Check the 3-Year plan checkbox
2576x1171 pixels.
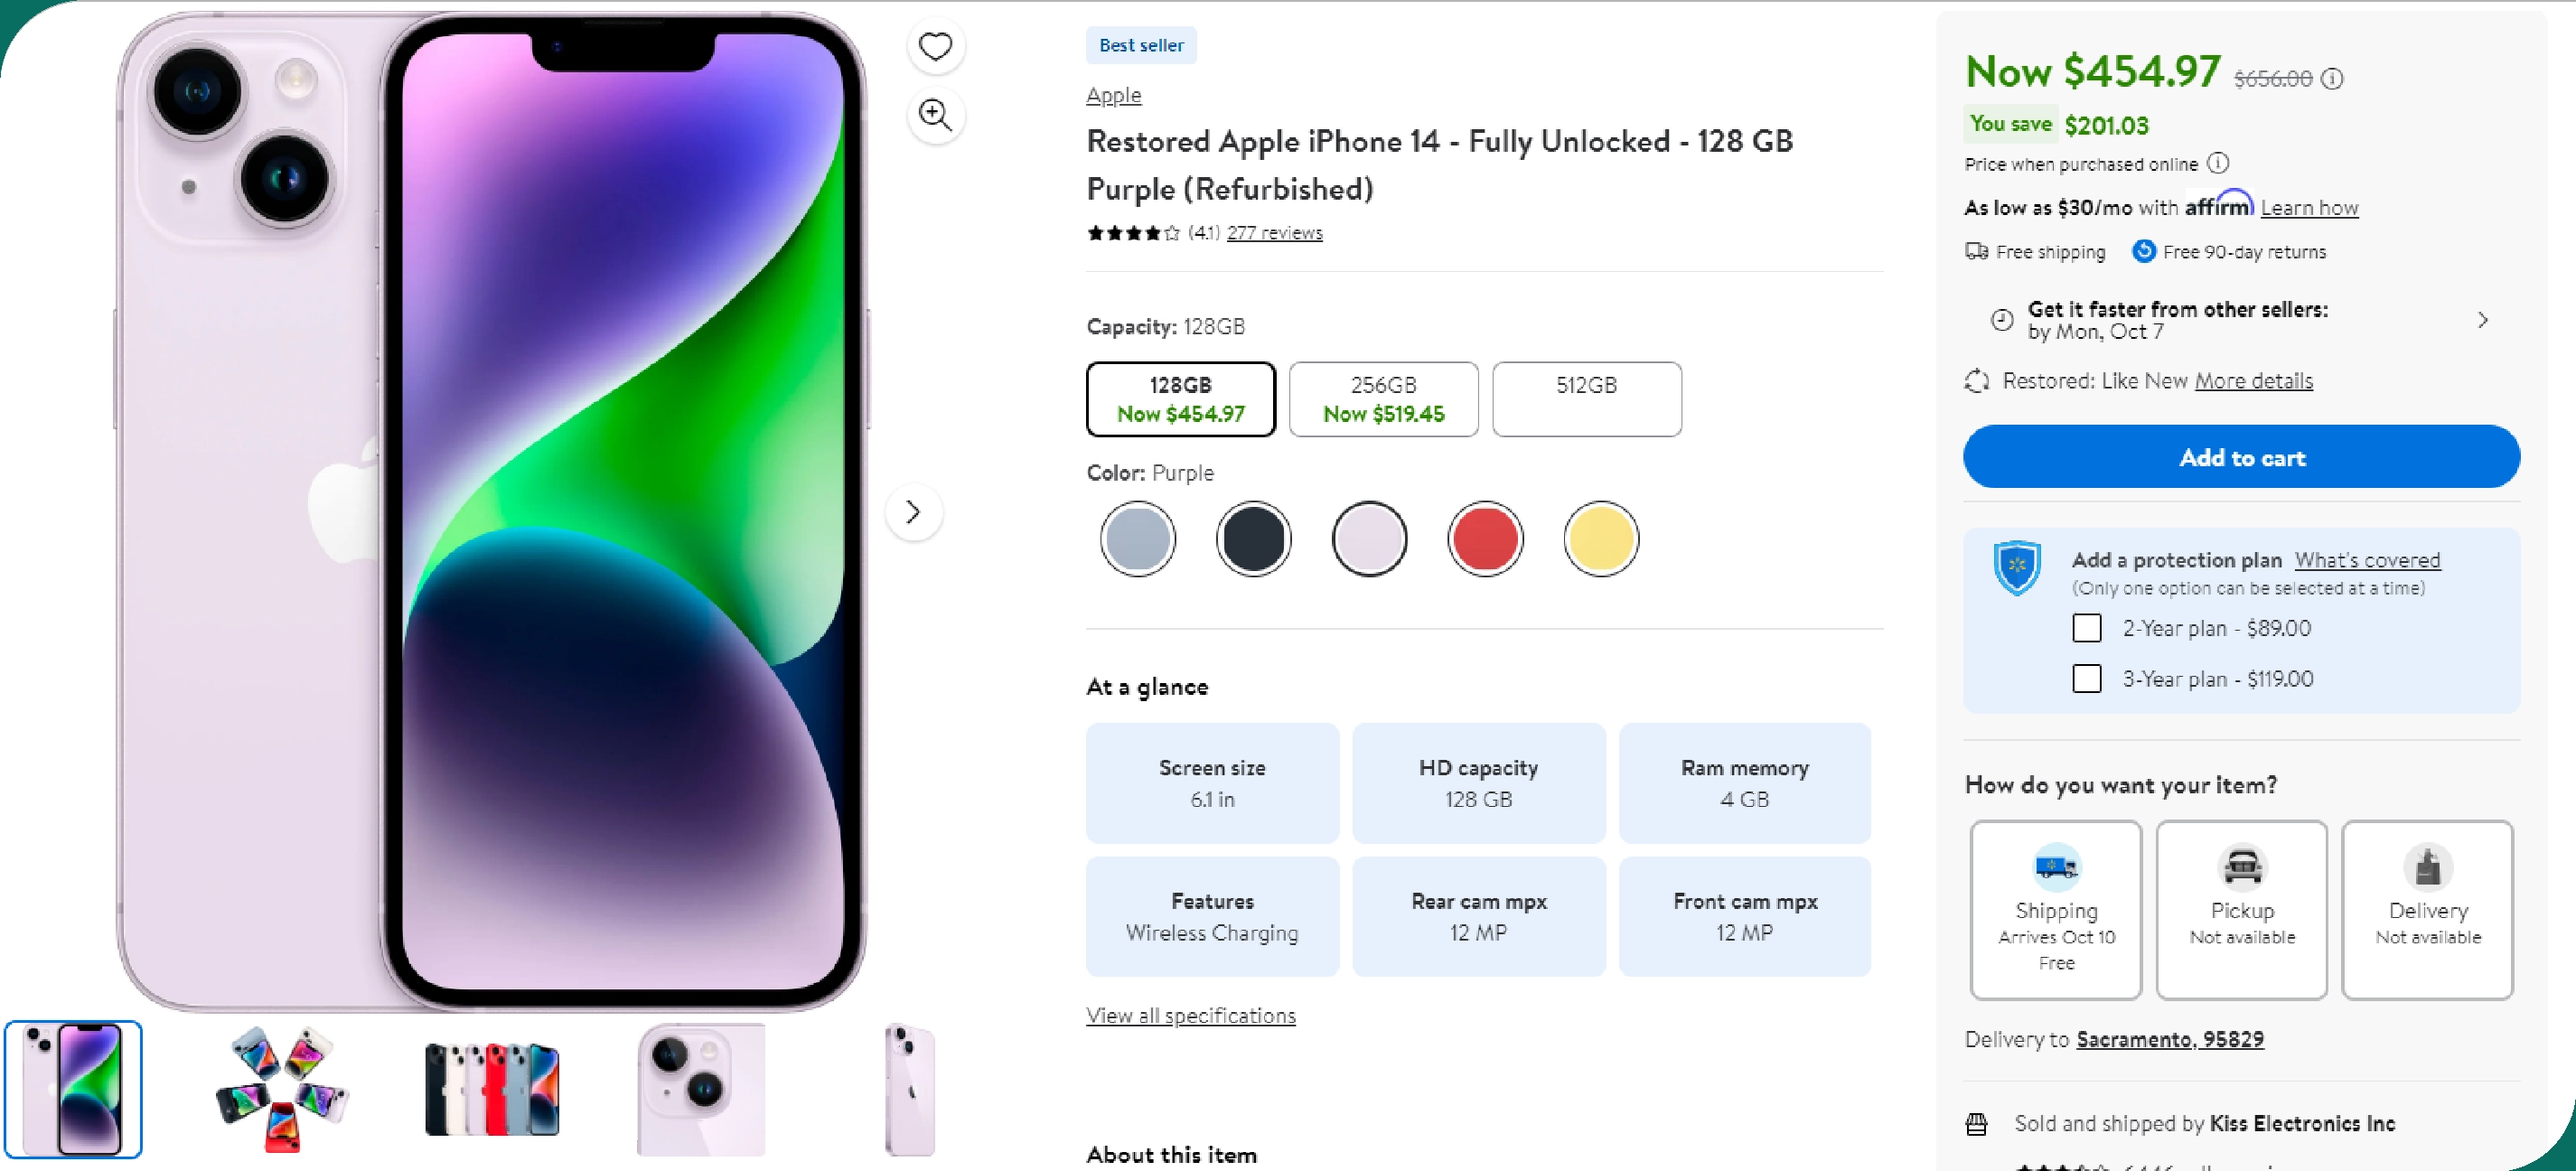(2087, 679)
